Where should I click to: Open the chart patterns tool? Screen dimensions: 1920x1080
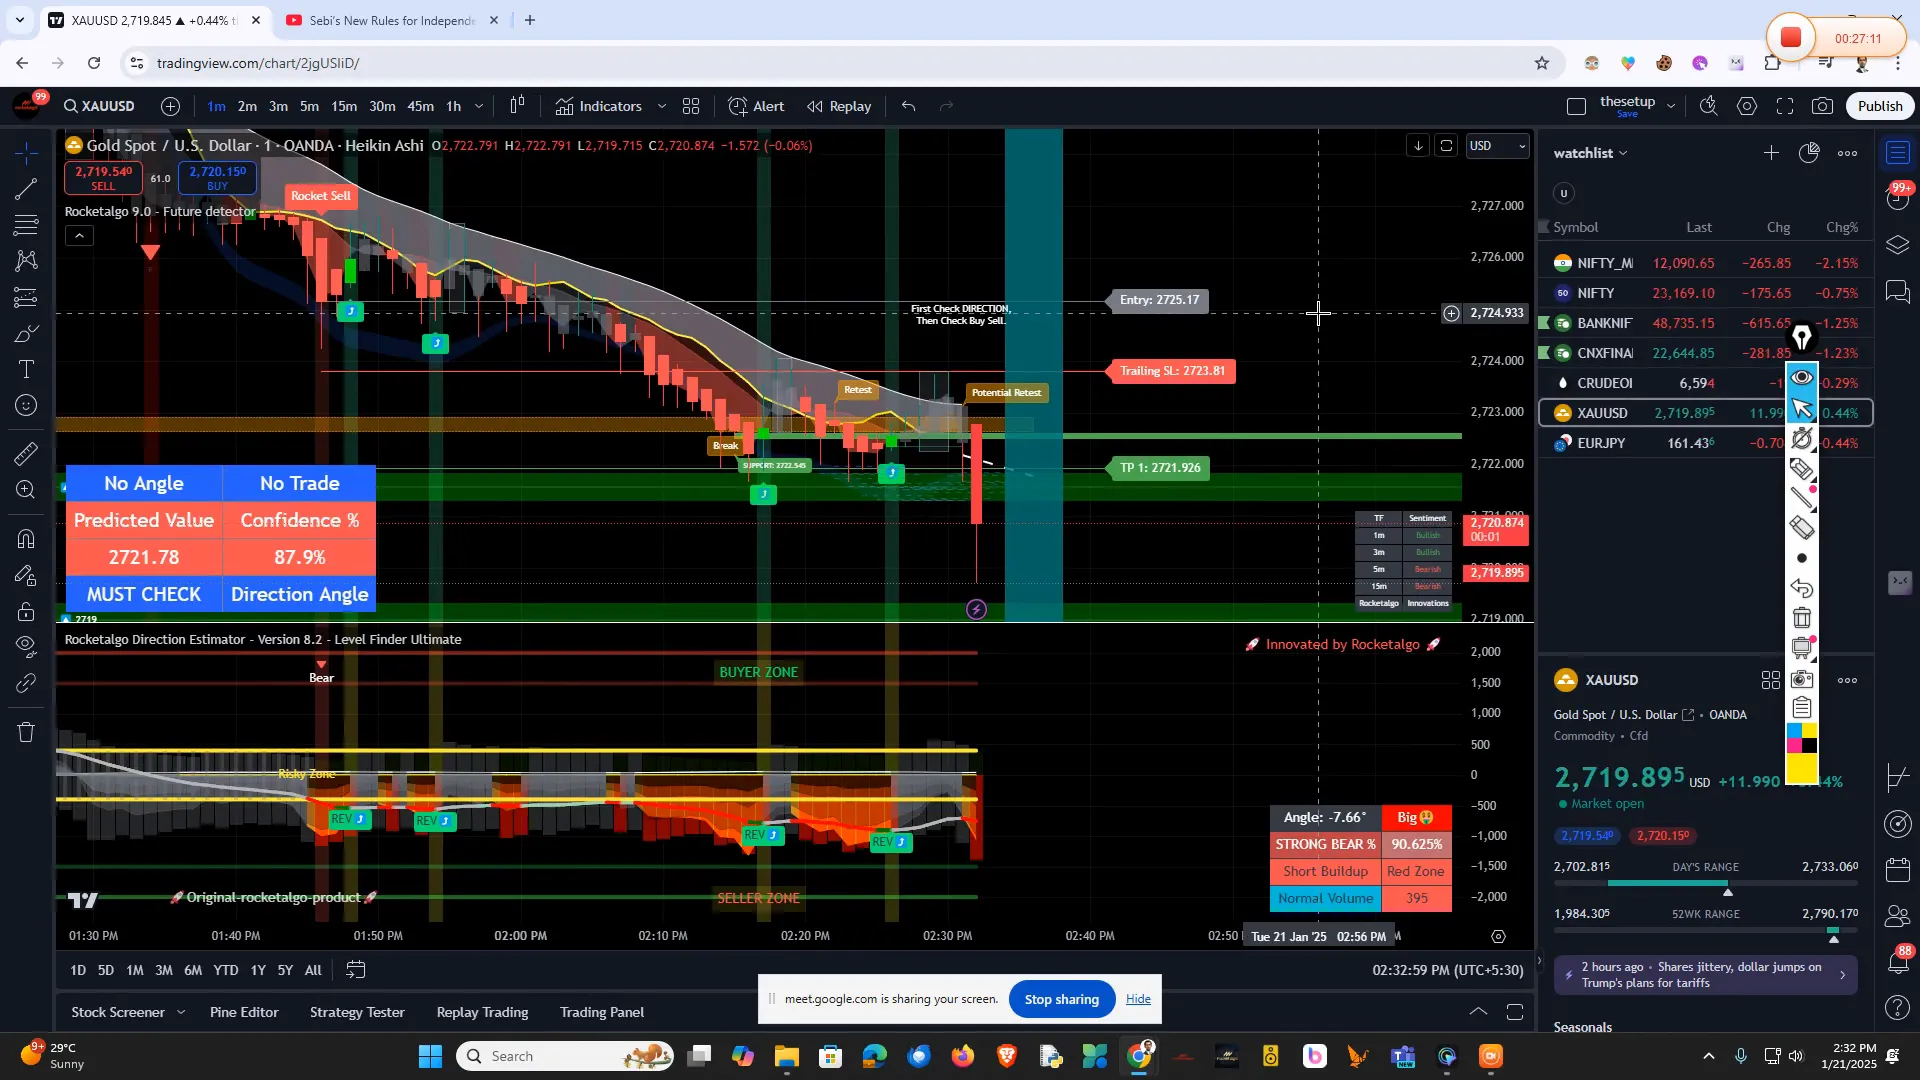tap(27, 261)
